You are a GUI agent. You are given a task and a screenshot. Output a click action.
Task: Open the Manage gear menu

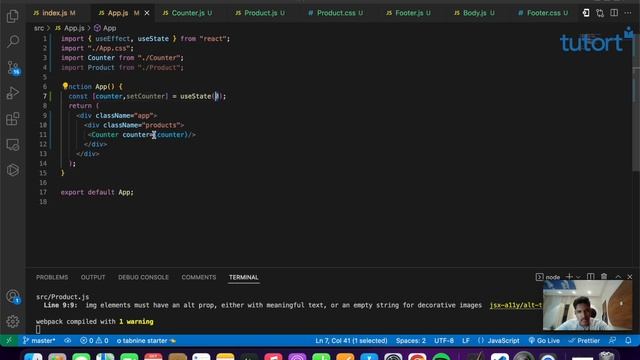(x=13, y=322)
